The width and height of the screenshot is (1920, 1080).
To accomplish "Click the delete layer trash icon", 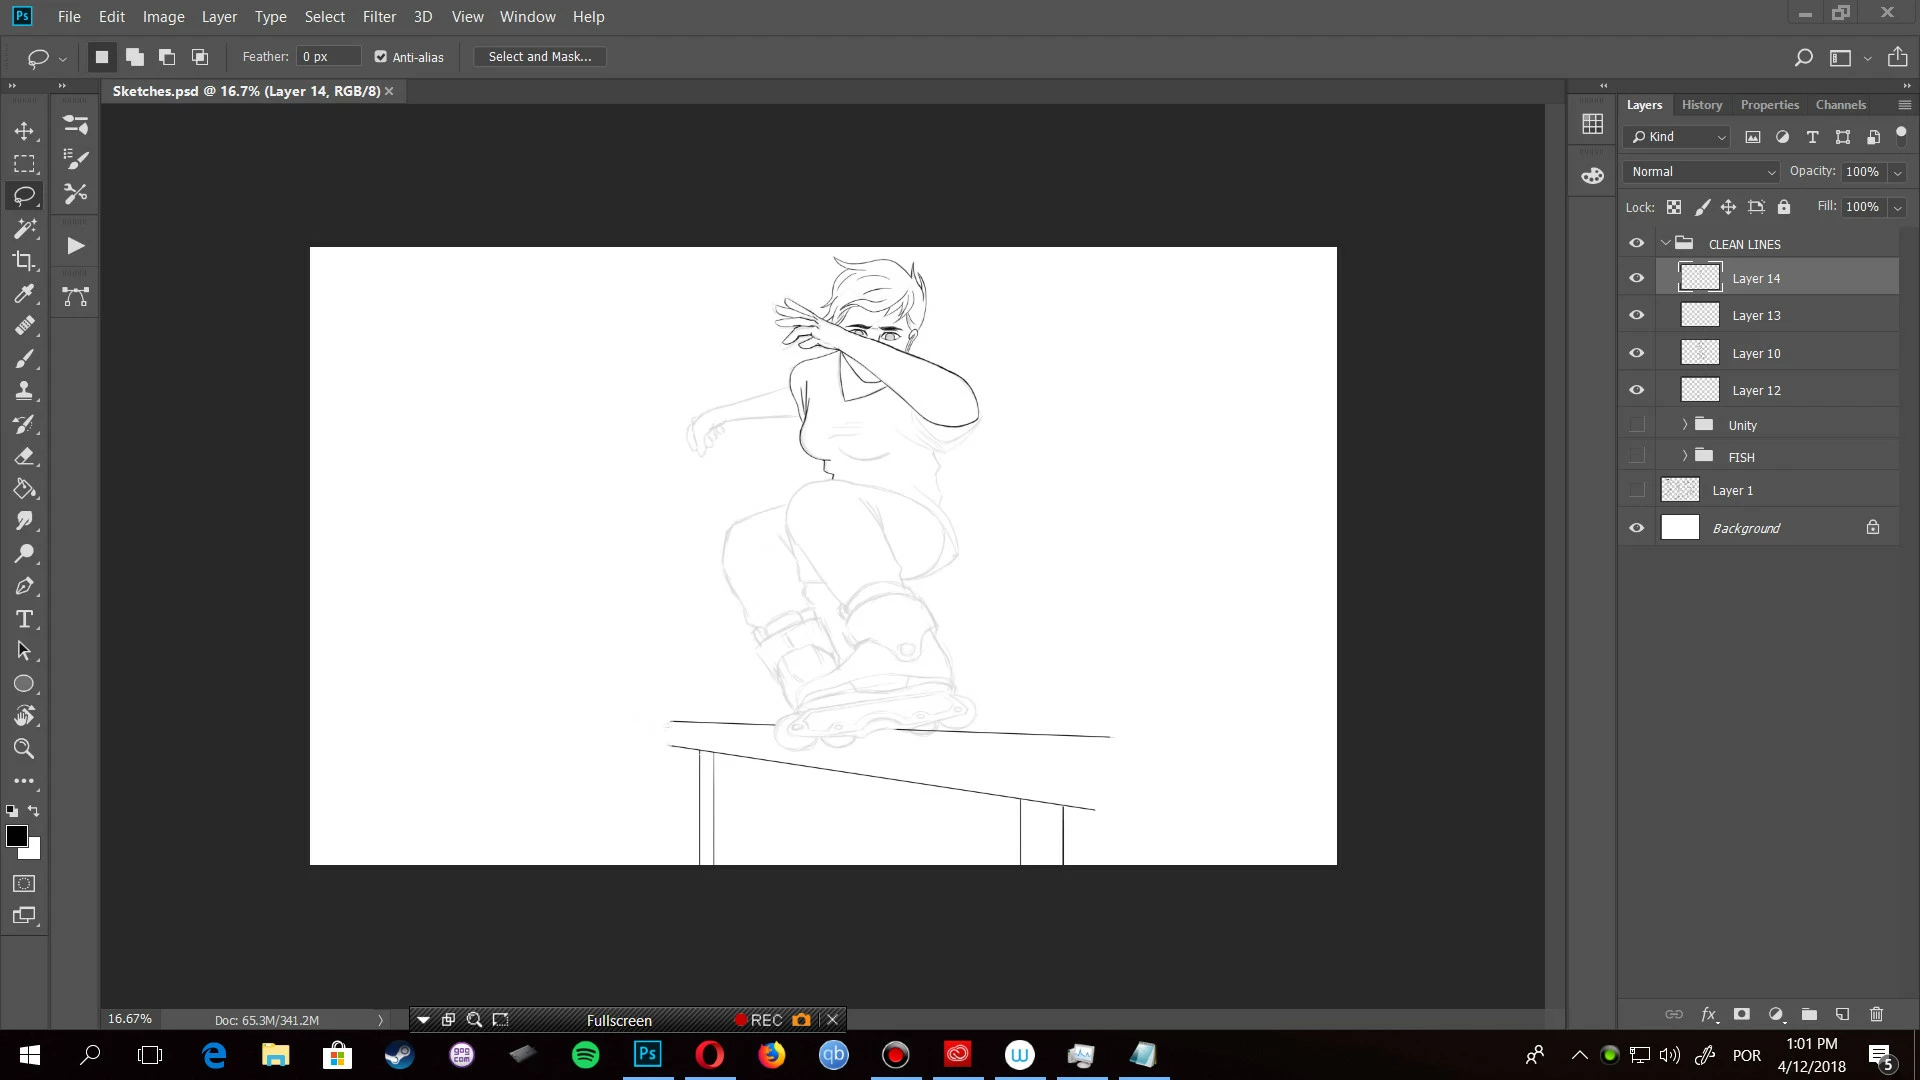I will pyautogui.click(x=1876, y=1014).
